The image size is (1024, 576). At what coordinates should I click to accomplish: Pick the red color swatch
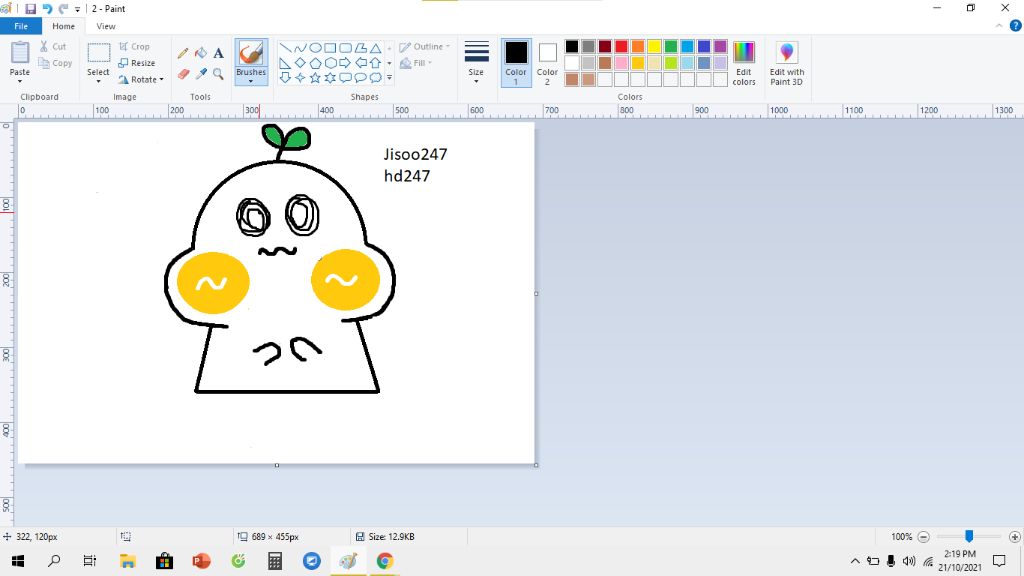tap(621, 46)
